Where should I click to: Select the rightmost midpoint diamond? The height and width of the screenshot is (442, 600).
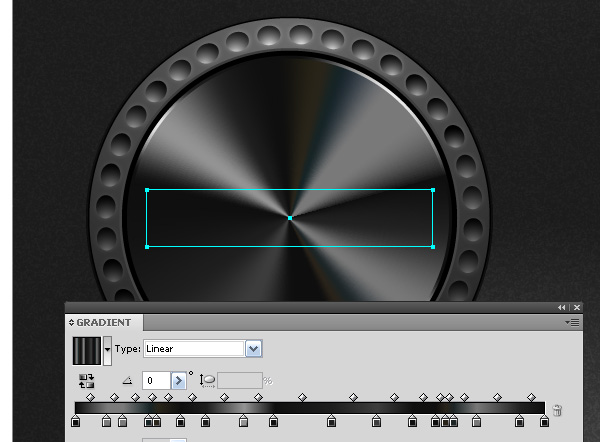tap(531, 398)
